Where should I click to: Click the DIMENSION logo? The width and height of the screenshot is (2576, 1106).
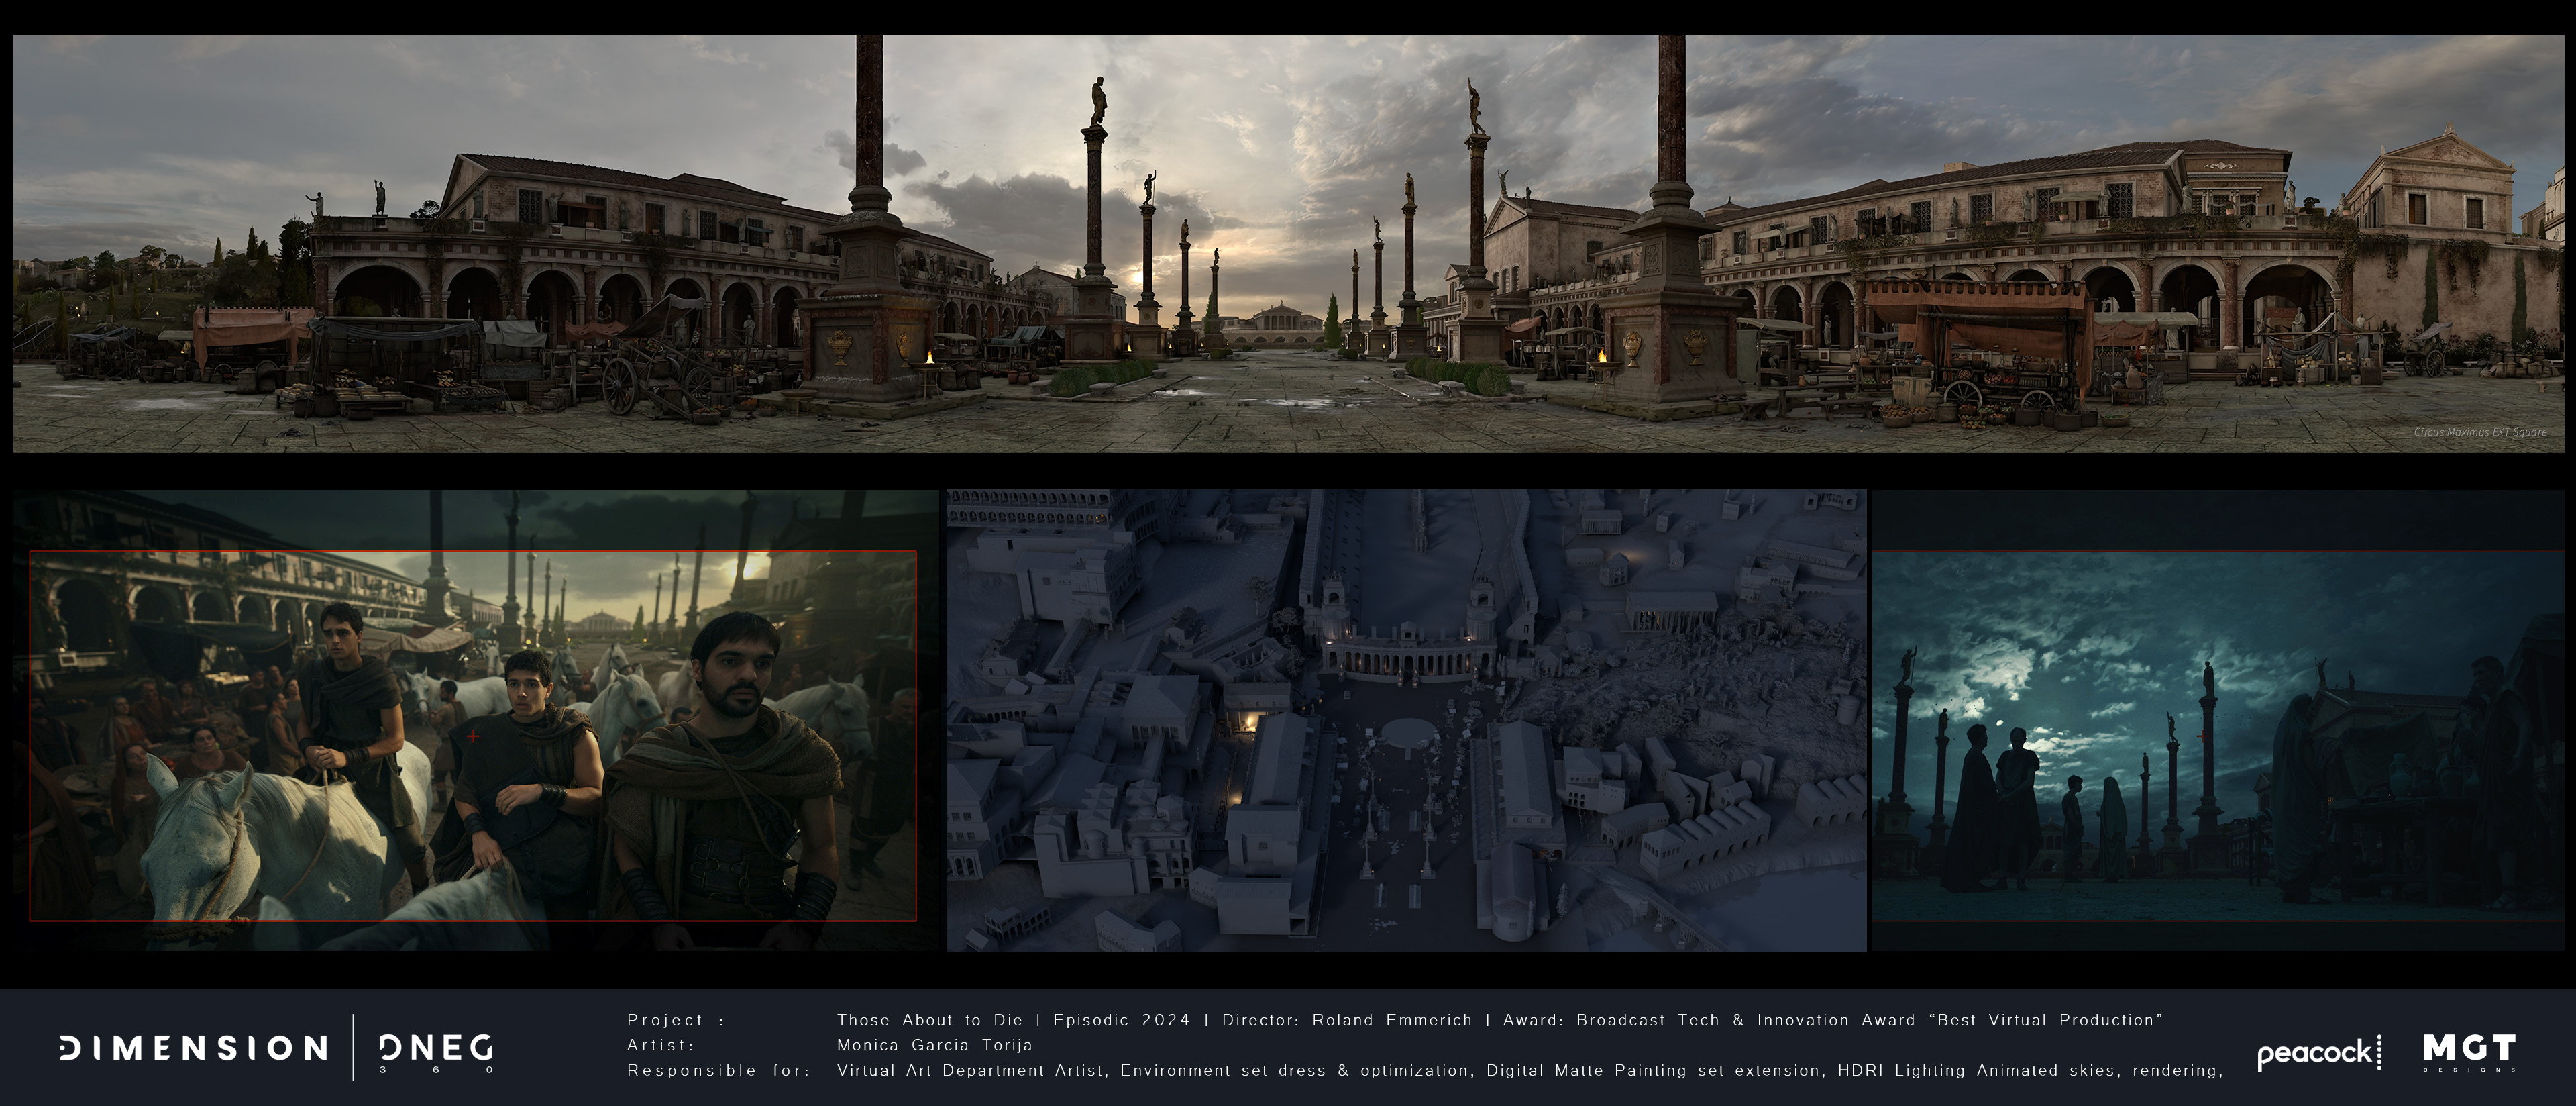tap(194, 1048)
